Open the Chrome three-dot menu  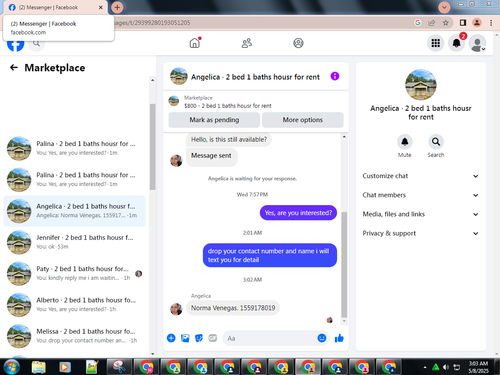(491, 23)
